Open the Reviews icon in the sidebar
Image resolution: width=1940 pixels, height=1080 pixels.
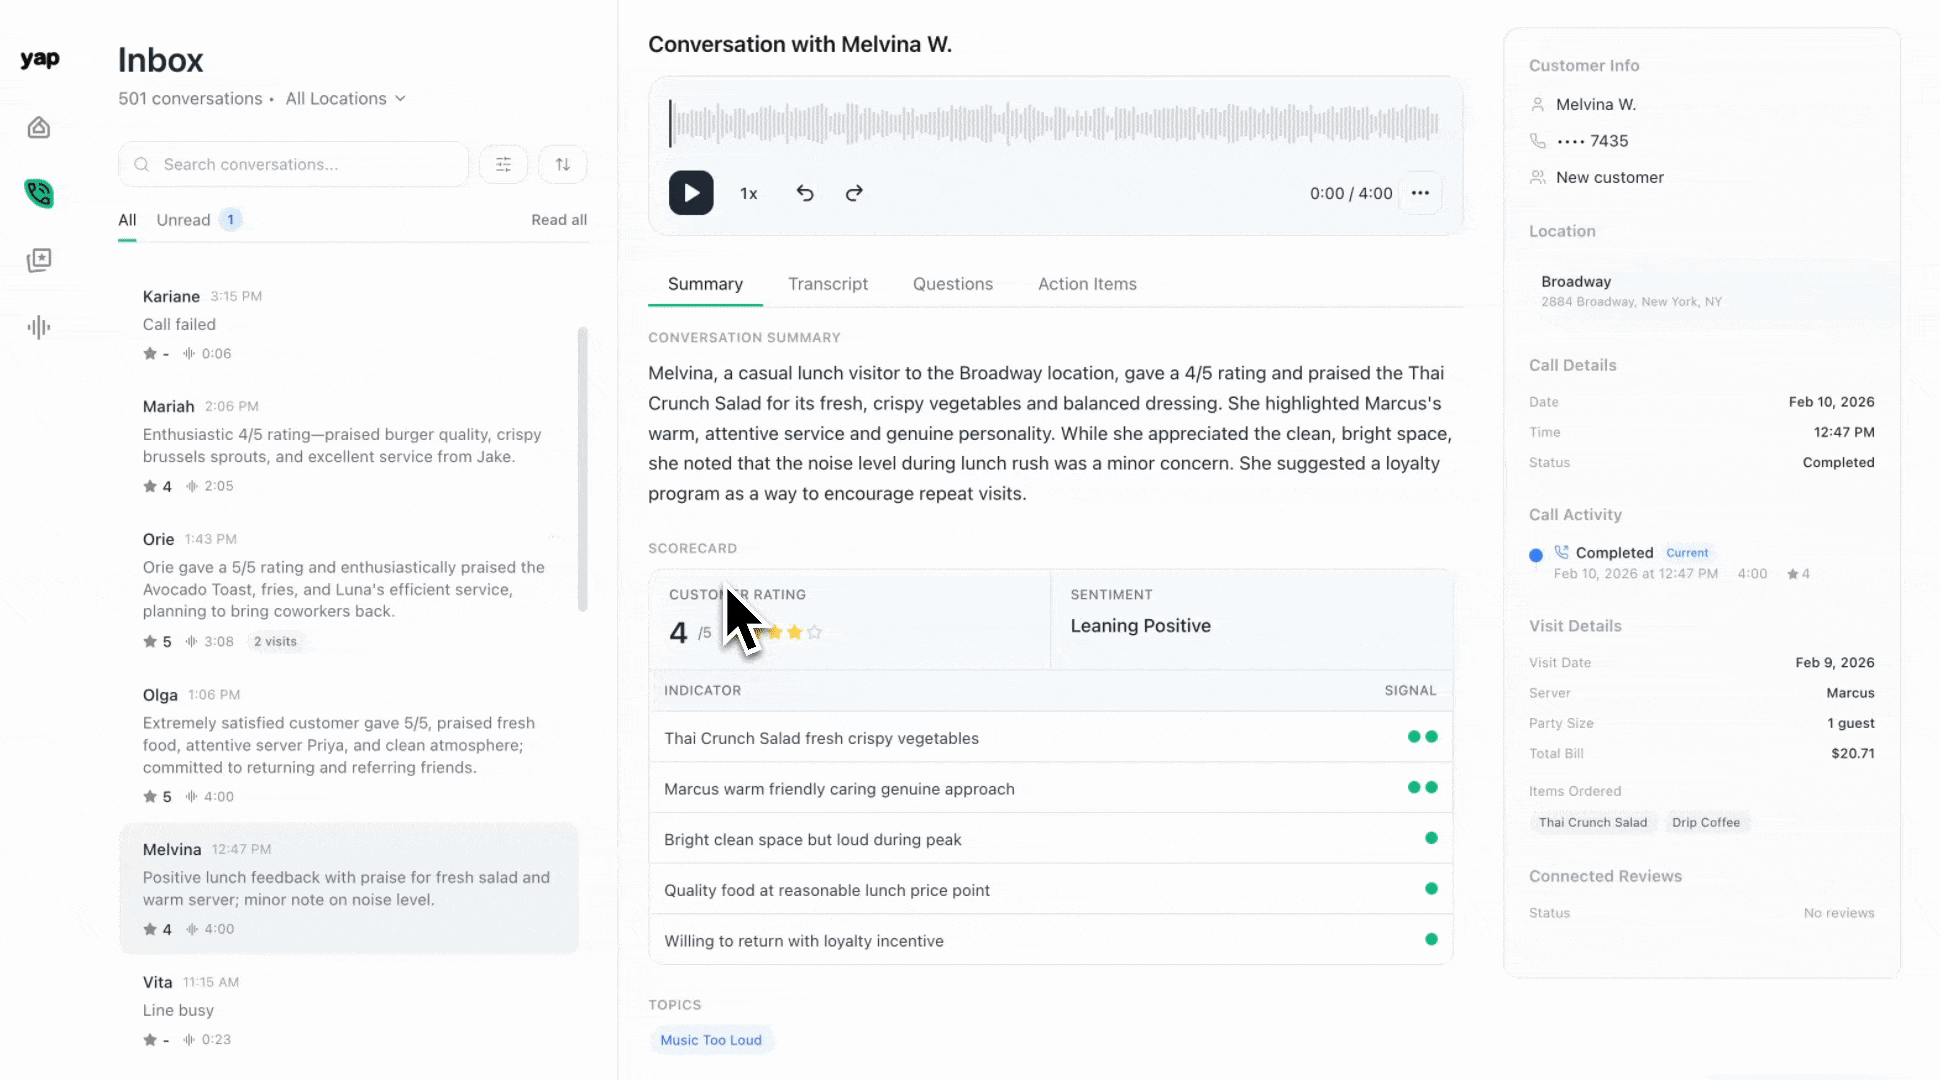pyautogui.click(x=39, y=260)
